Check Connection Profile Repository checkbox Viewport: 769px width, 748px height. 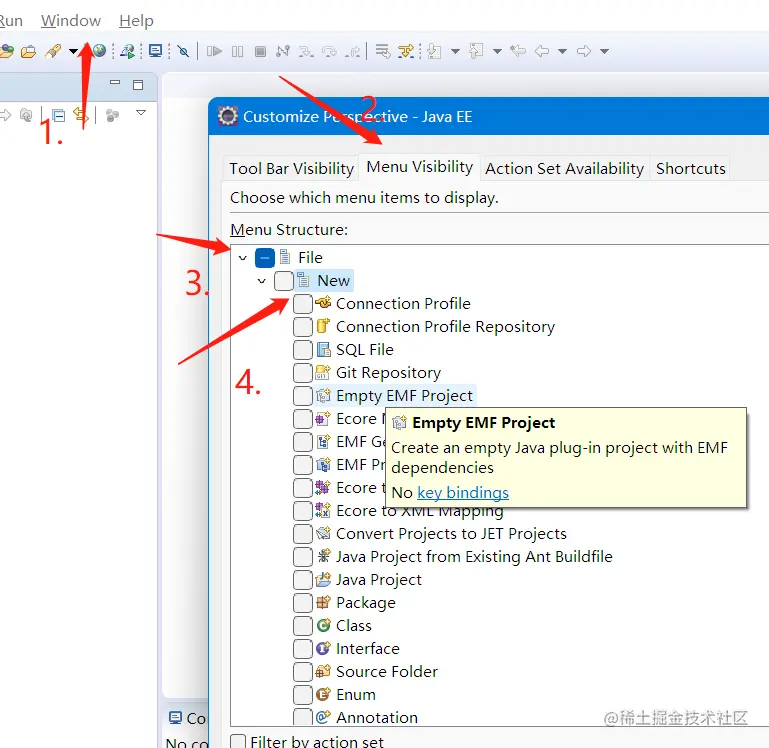(303, 327)
